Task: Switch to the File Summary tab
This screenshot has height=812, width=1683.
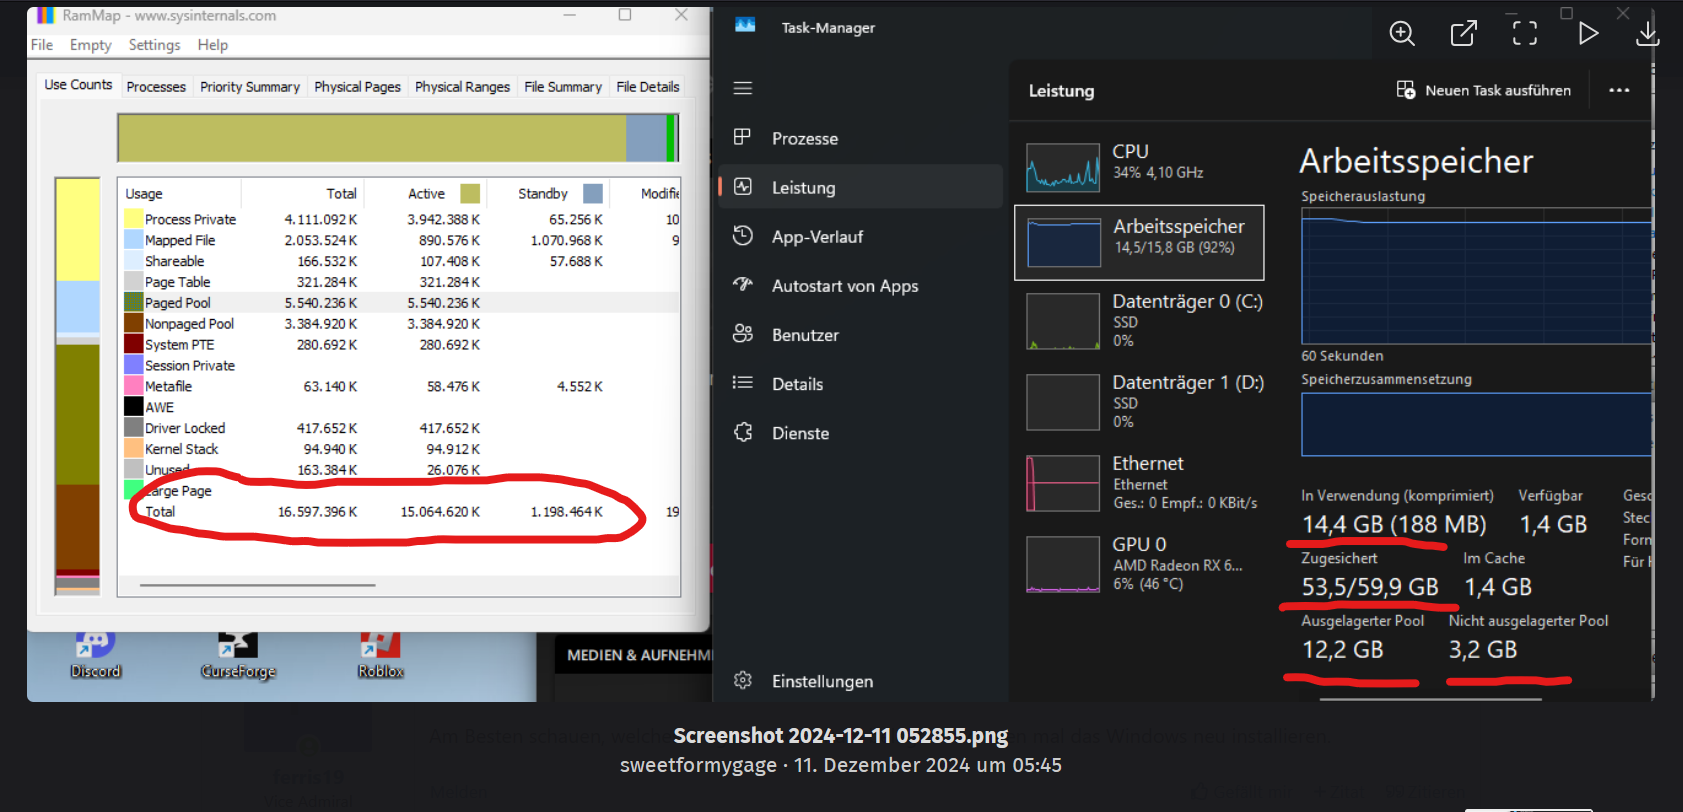Action: pyautogui.click(x=563, y=87)
